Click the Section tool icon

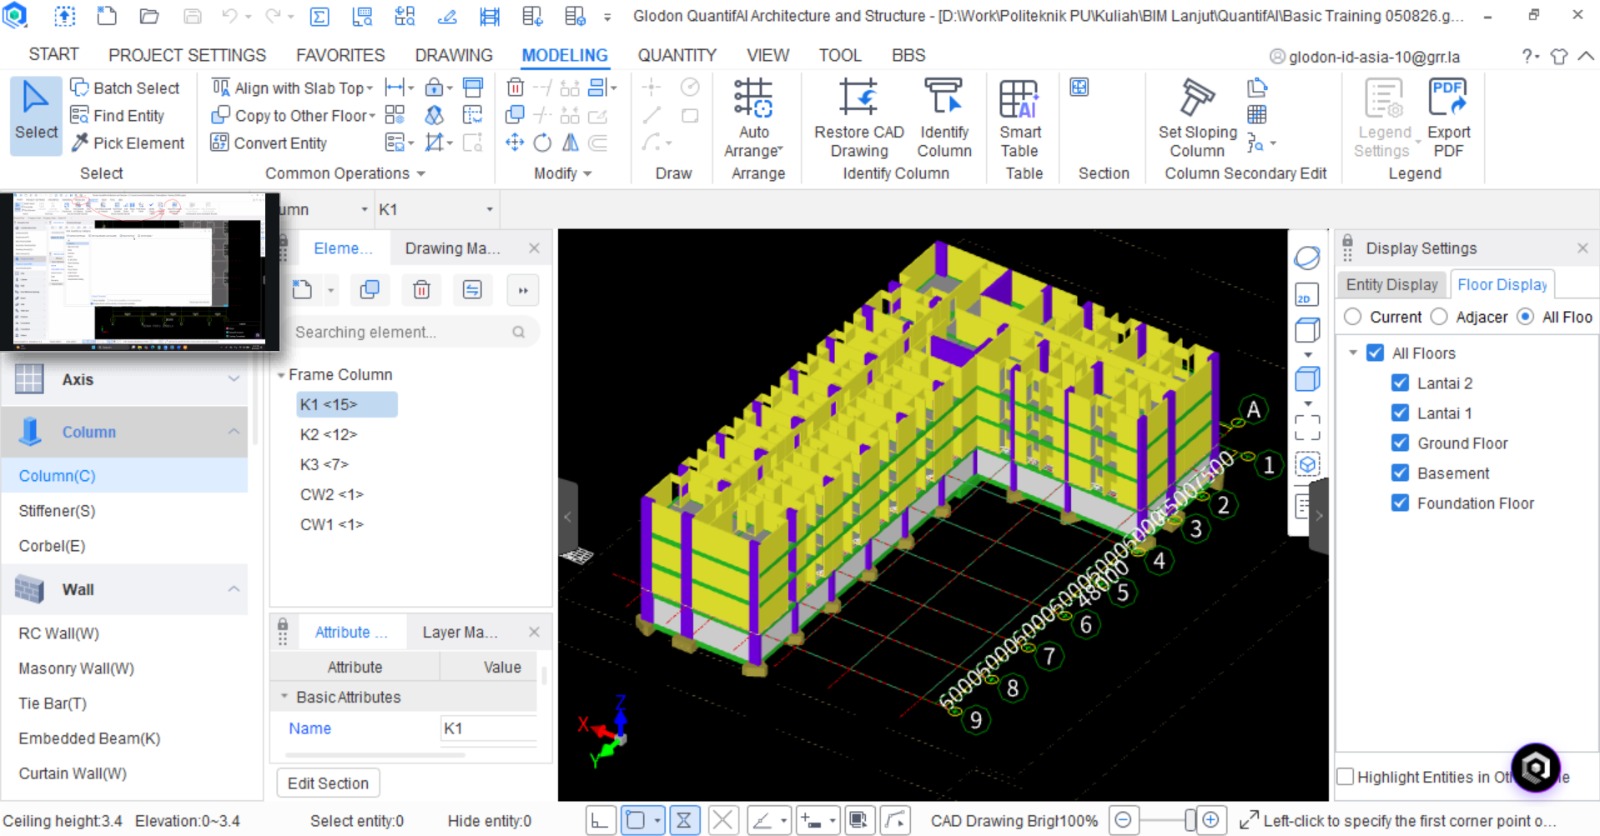click(x=1079, y=88)
